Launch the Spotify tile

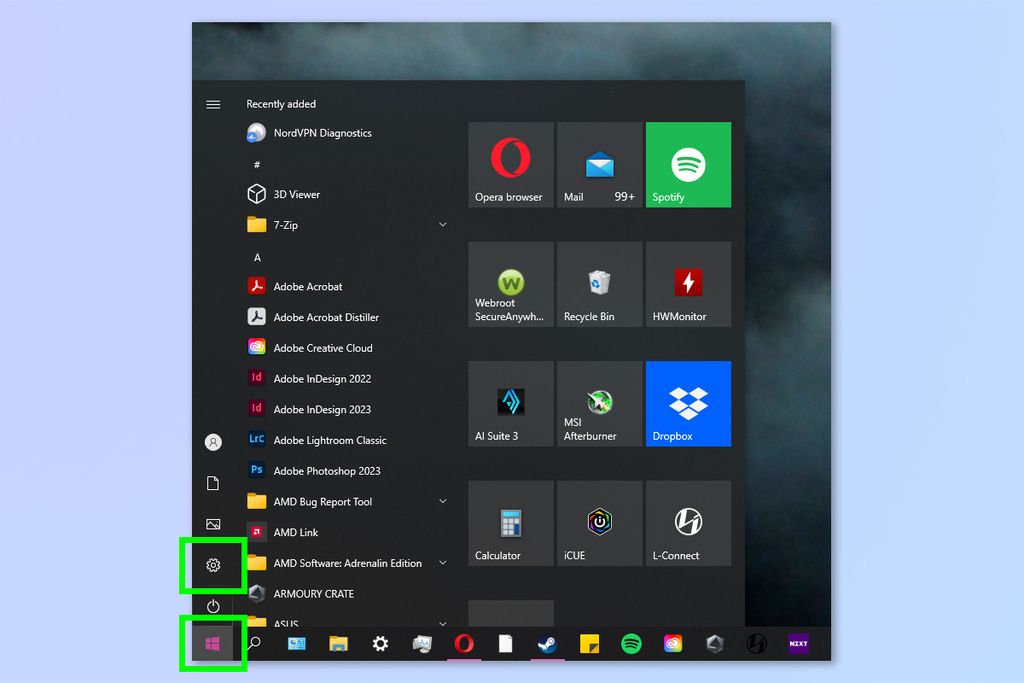688,164
